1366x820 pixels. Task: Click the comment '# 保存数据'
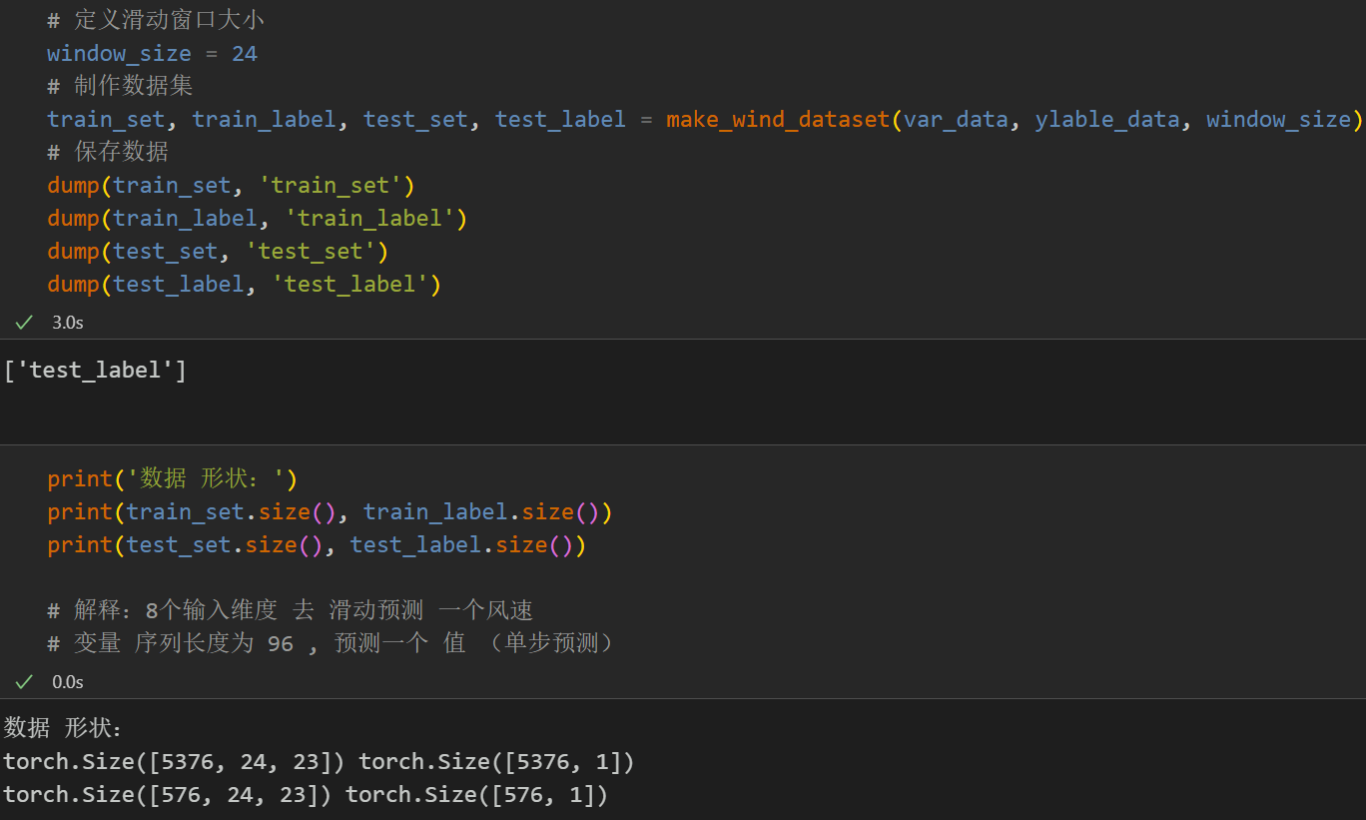pos(107,152)
